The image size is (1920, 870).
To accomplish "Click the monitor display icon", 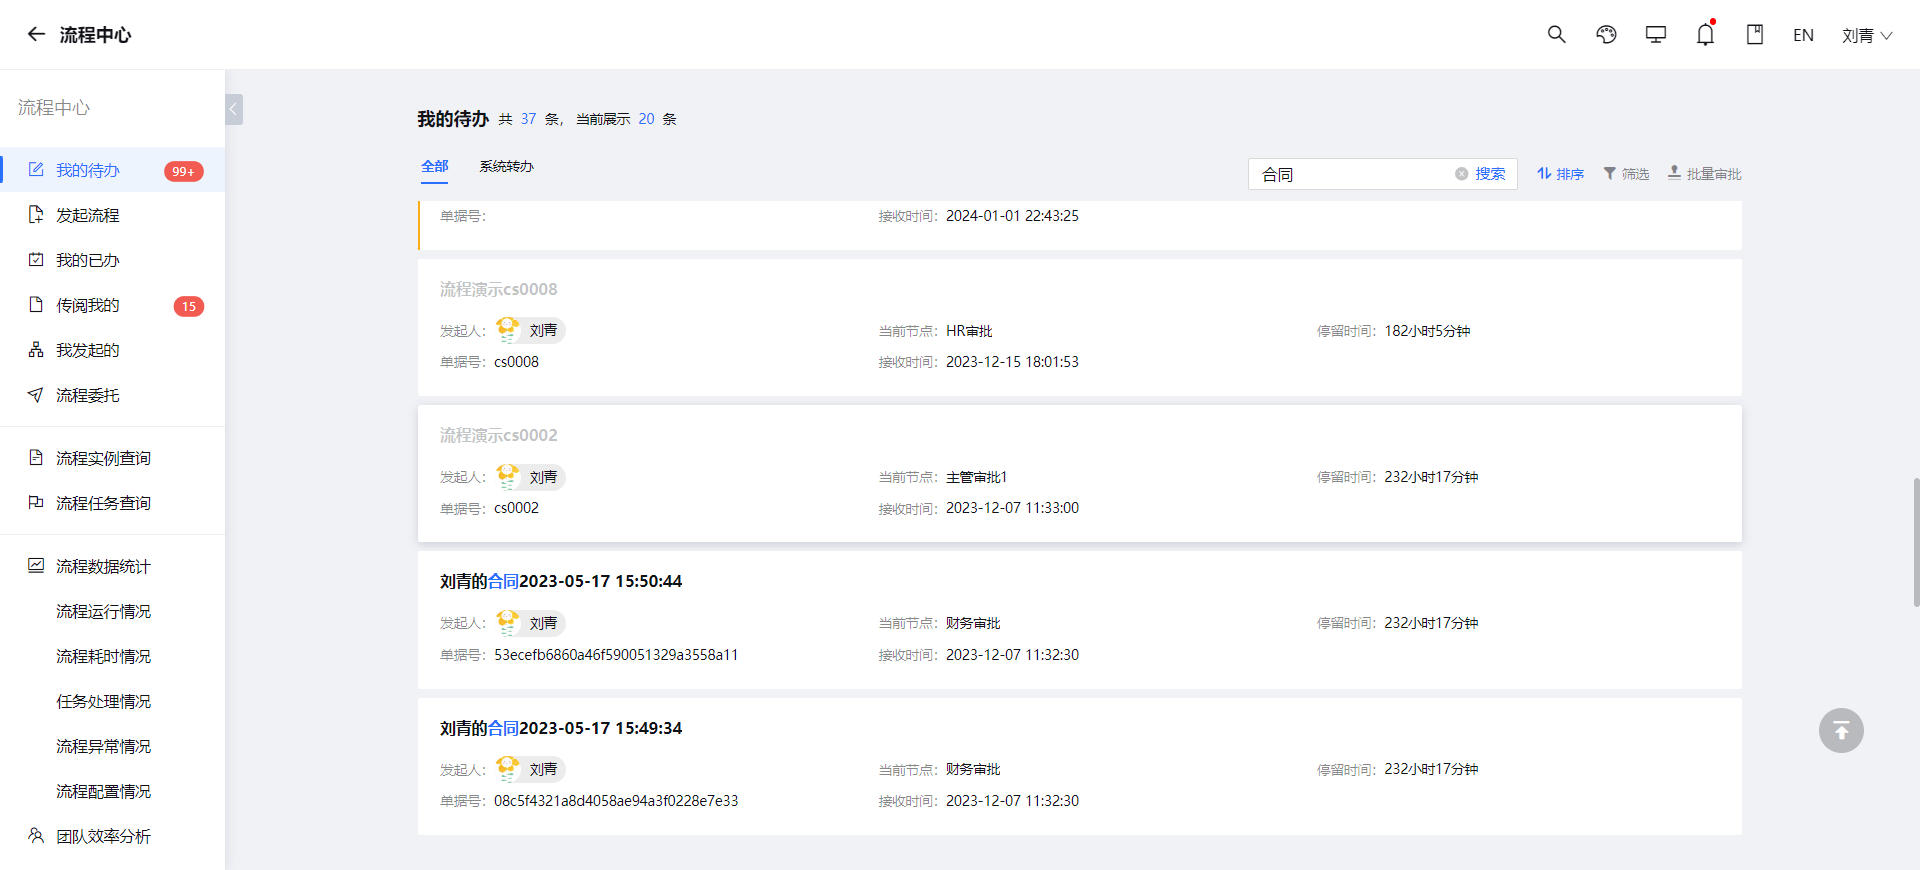I will [1656, 34].
